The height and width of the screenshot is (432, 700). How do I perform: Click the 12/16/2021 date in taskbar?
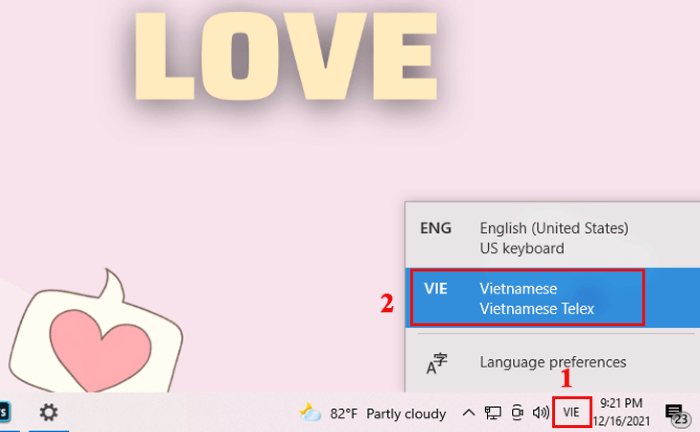coord(622,421)
